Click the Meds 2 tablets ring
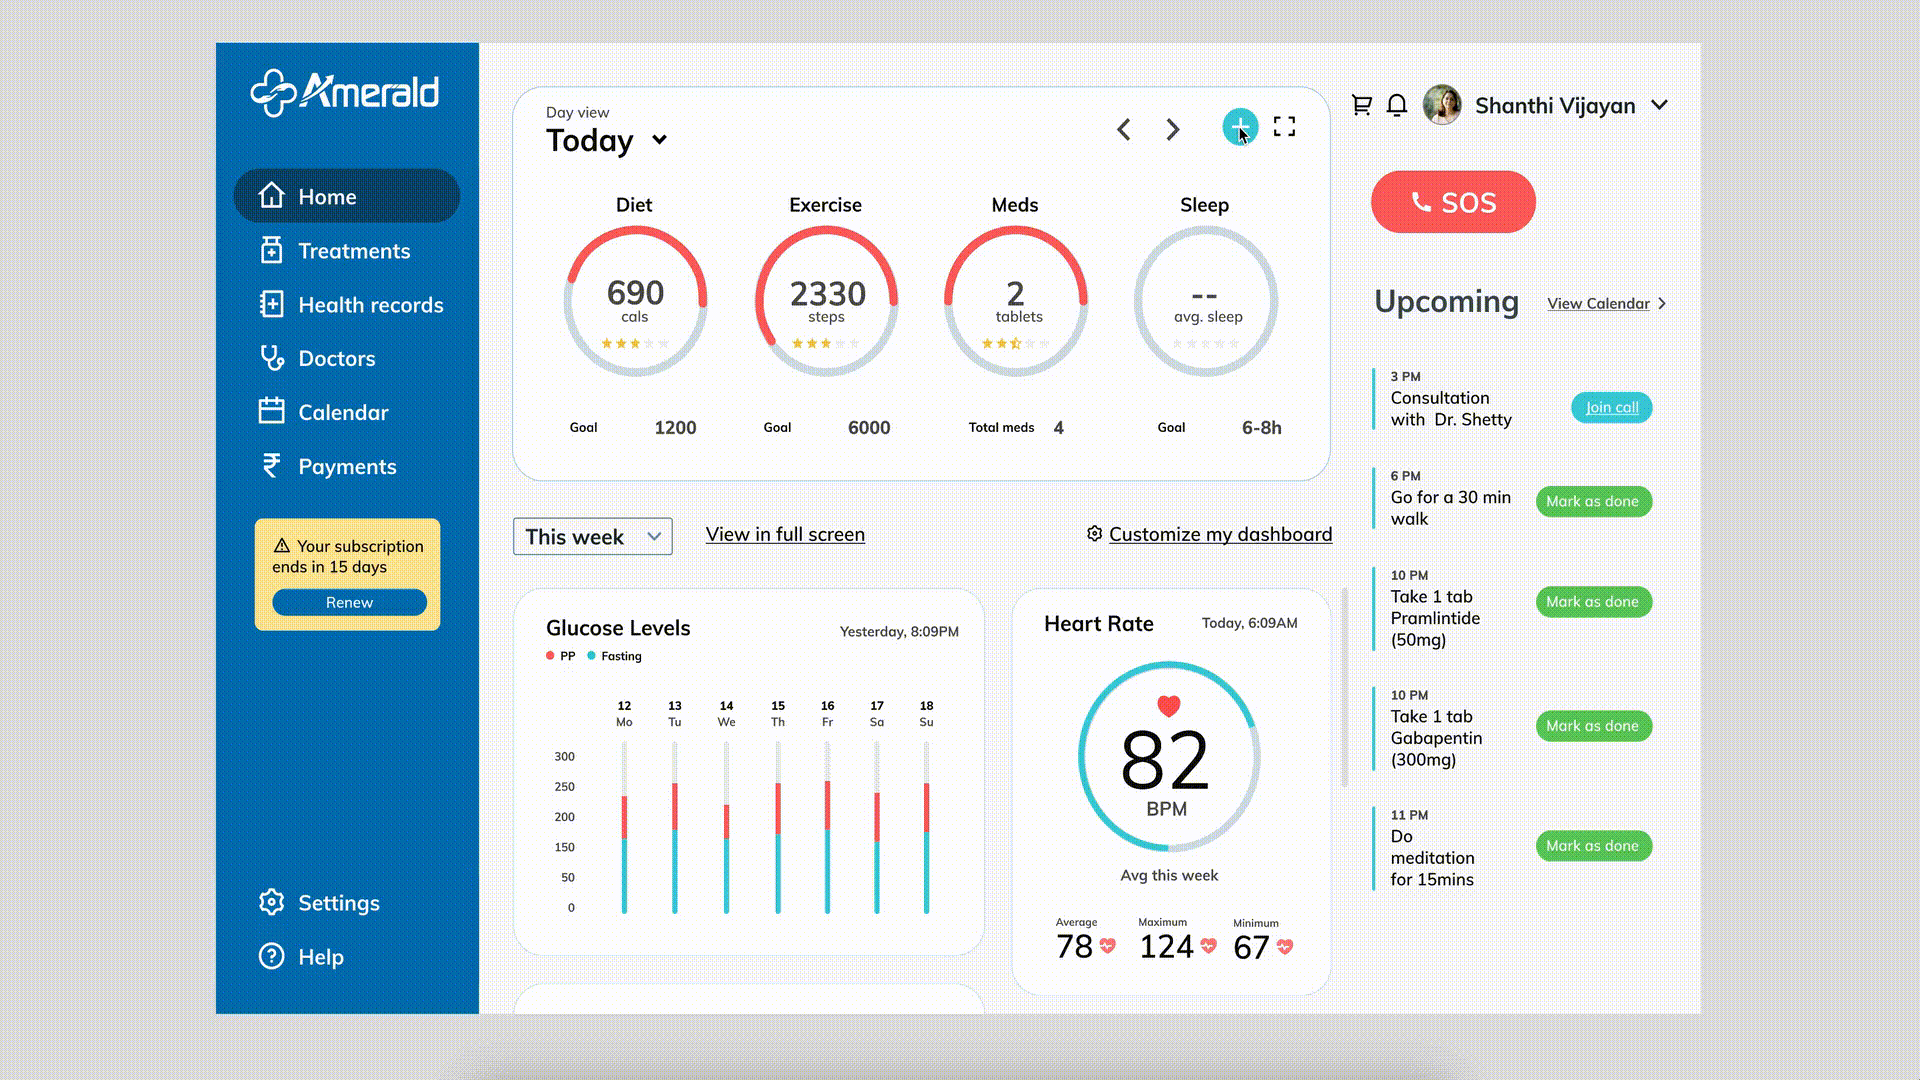The height and width of the screenshot is (1080, 1920). (1016, 301)
